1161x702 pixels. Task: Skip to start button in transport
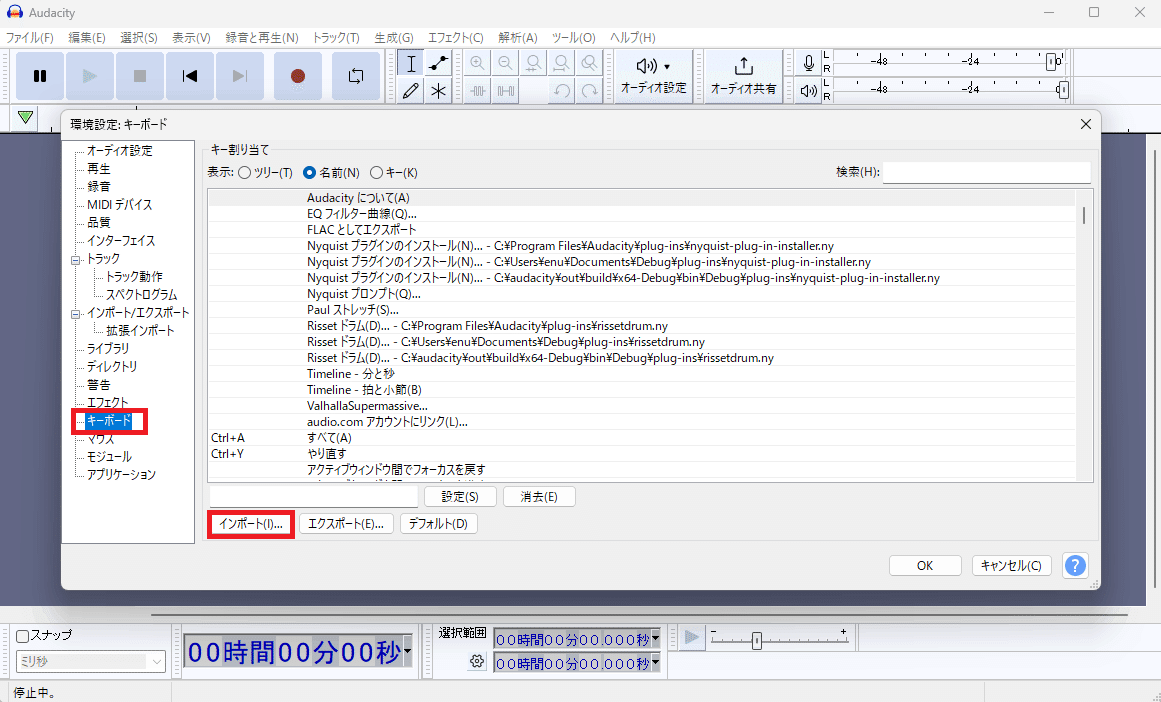190,76
